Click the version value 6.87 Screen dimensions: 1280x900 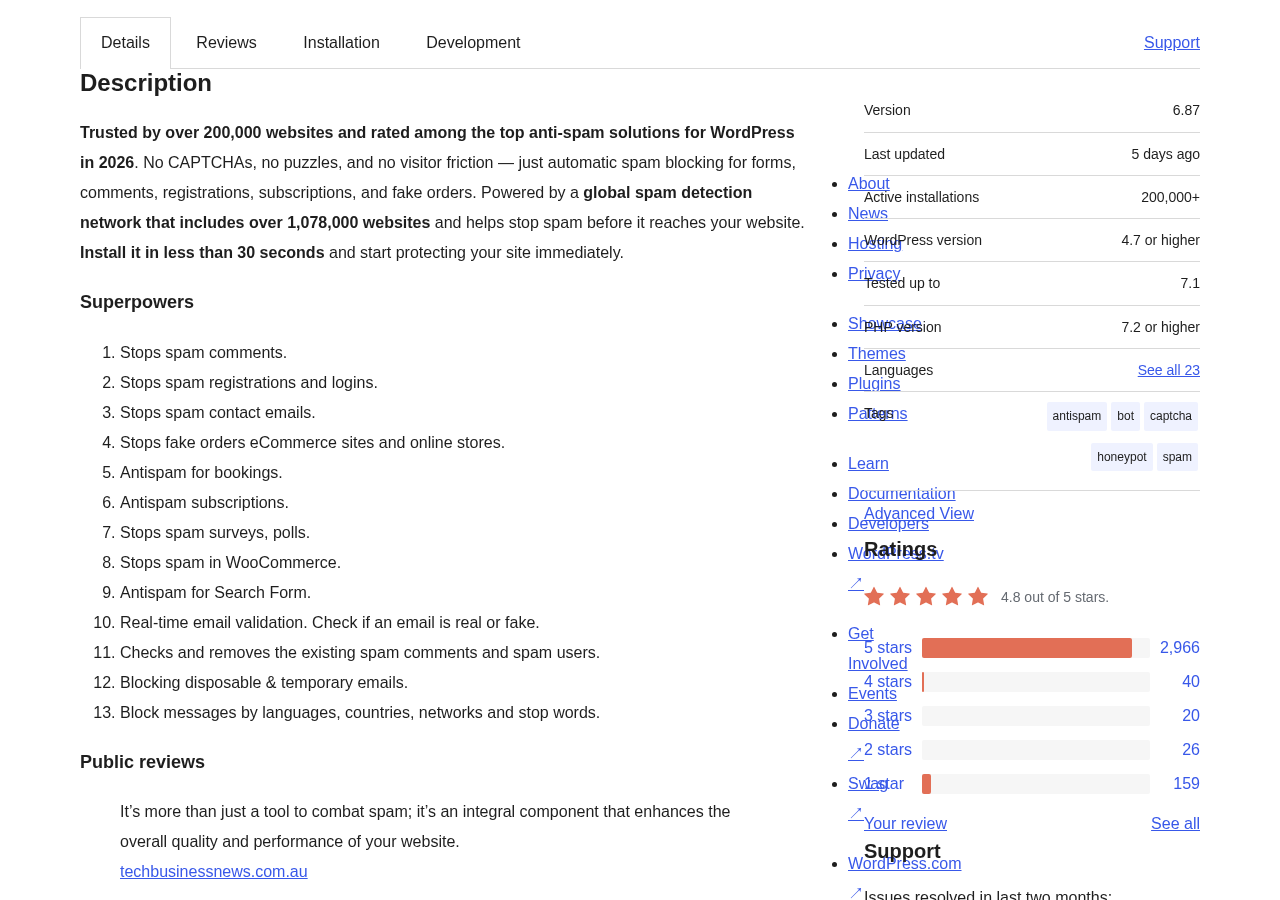pyautogui.click(x=1186, y=110)
